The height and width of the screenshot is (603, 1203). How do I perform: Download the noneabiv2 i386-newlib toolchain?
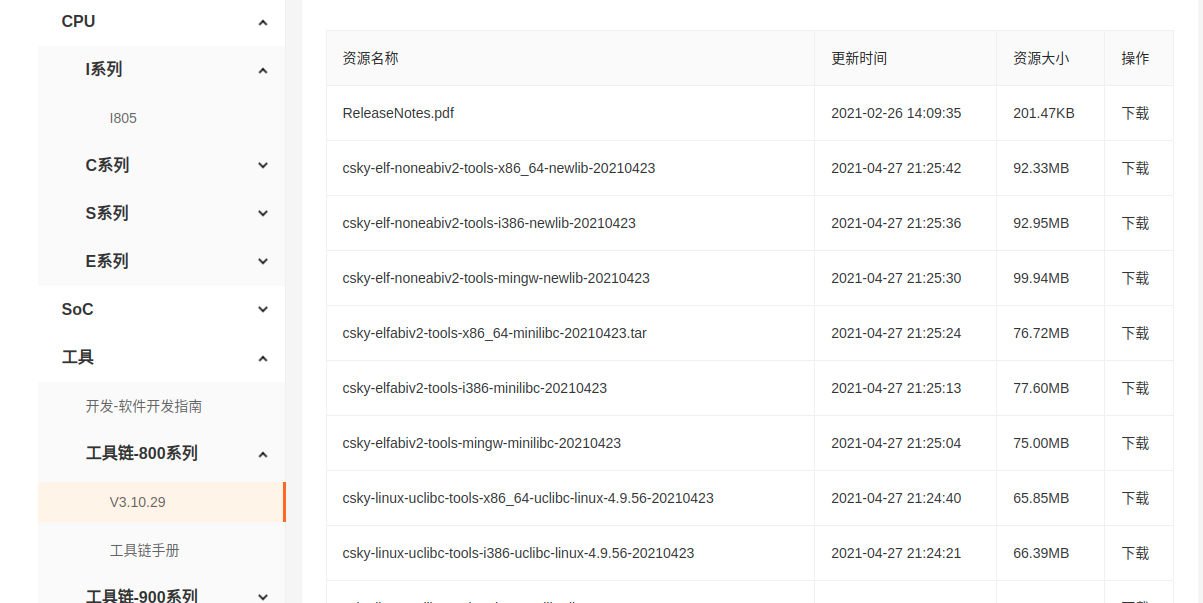pos(1135,223)
